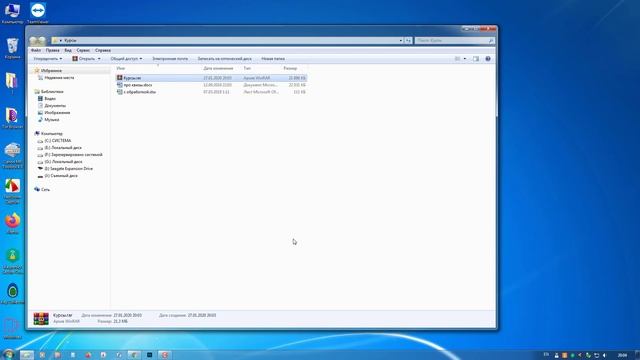Viewport: 640px width, 360px height.
Task: Select the .docx file name in the list
Action: 138,85
